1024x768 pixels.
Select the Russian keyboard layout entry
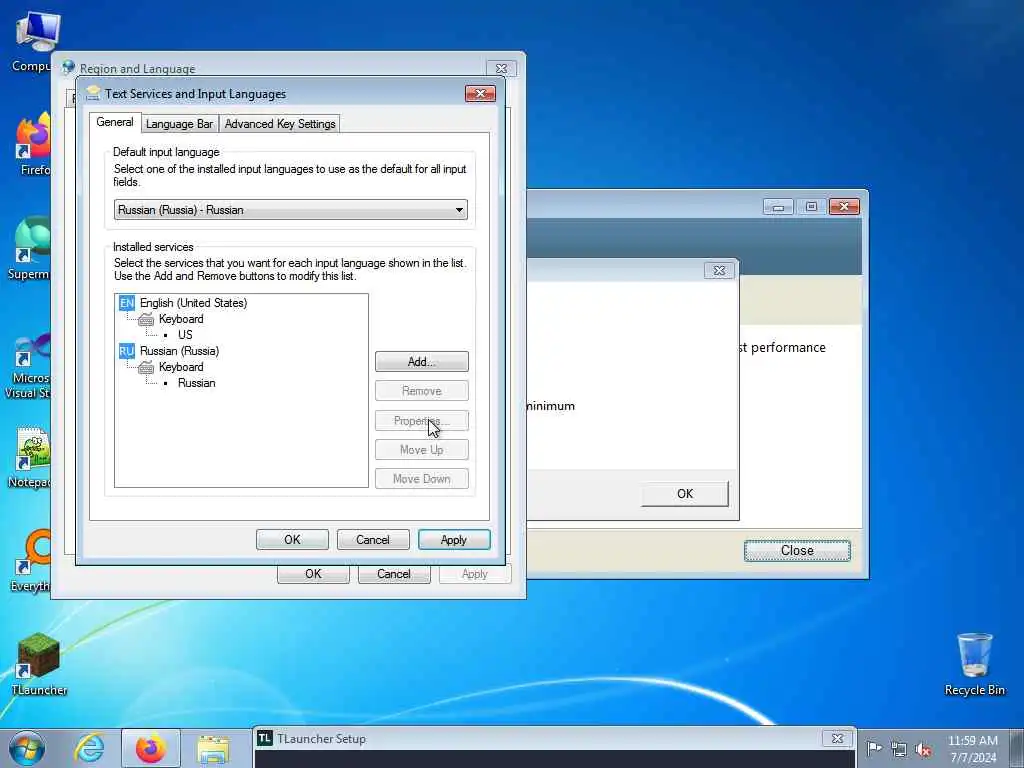[197, 383]
